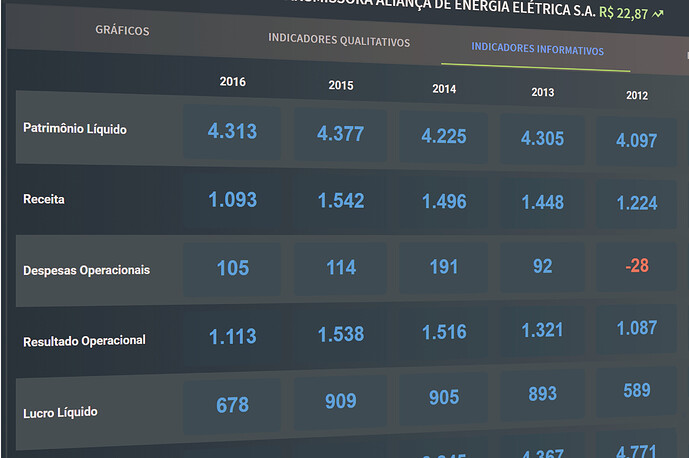
Task: Click Patrimônio Líquido value 4.305
Action: [x=542, y=139]
